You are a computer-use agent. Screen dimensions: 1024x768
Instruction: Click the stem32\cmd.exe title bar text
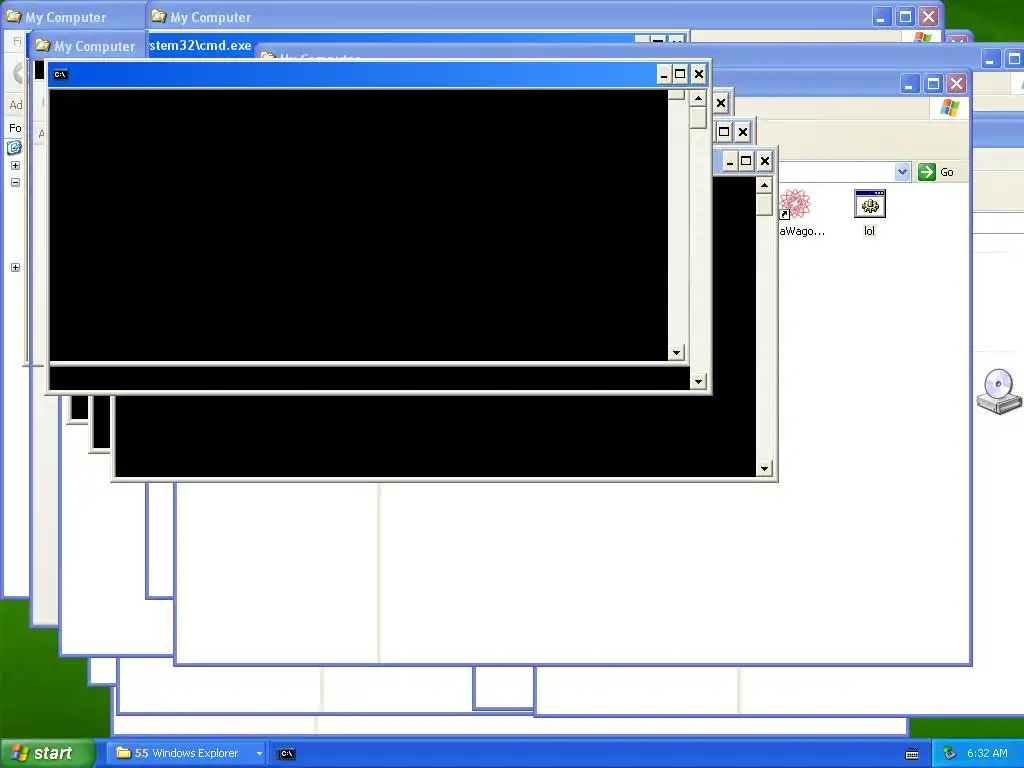click(200, 46)
